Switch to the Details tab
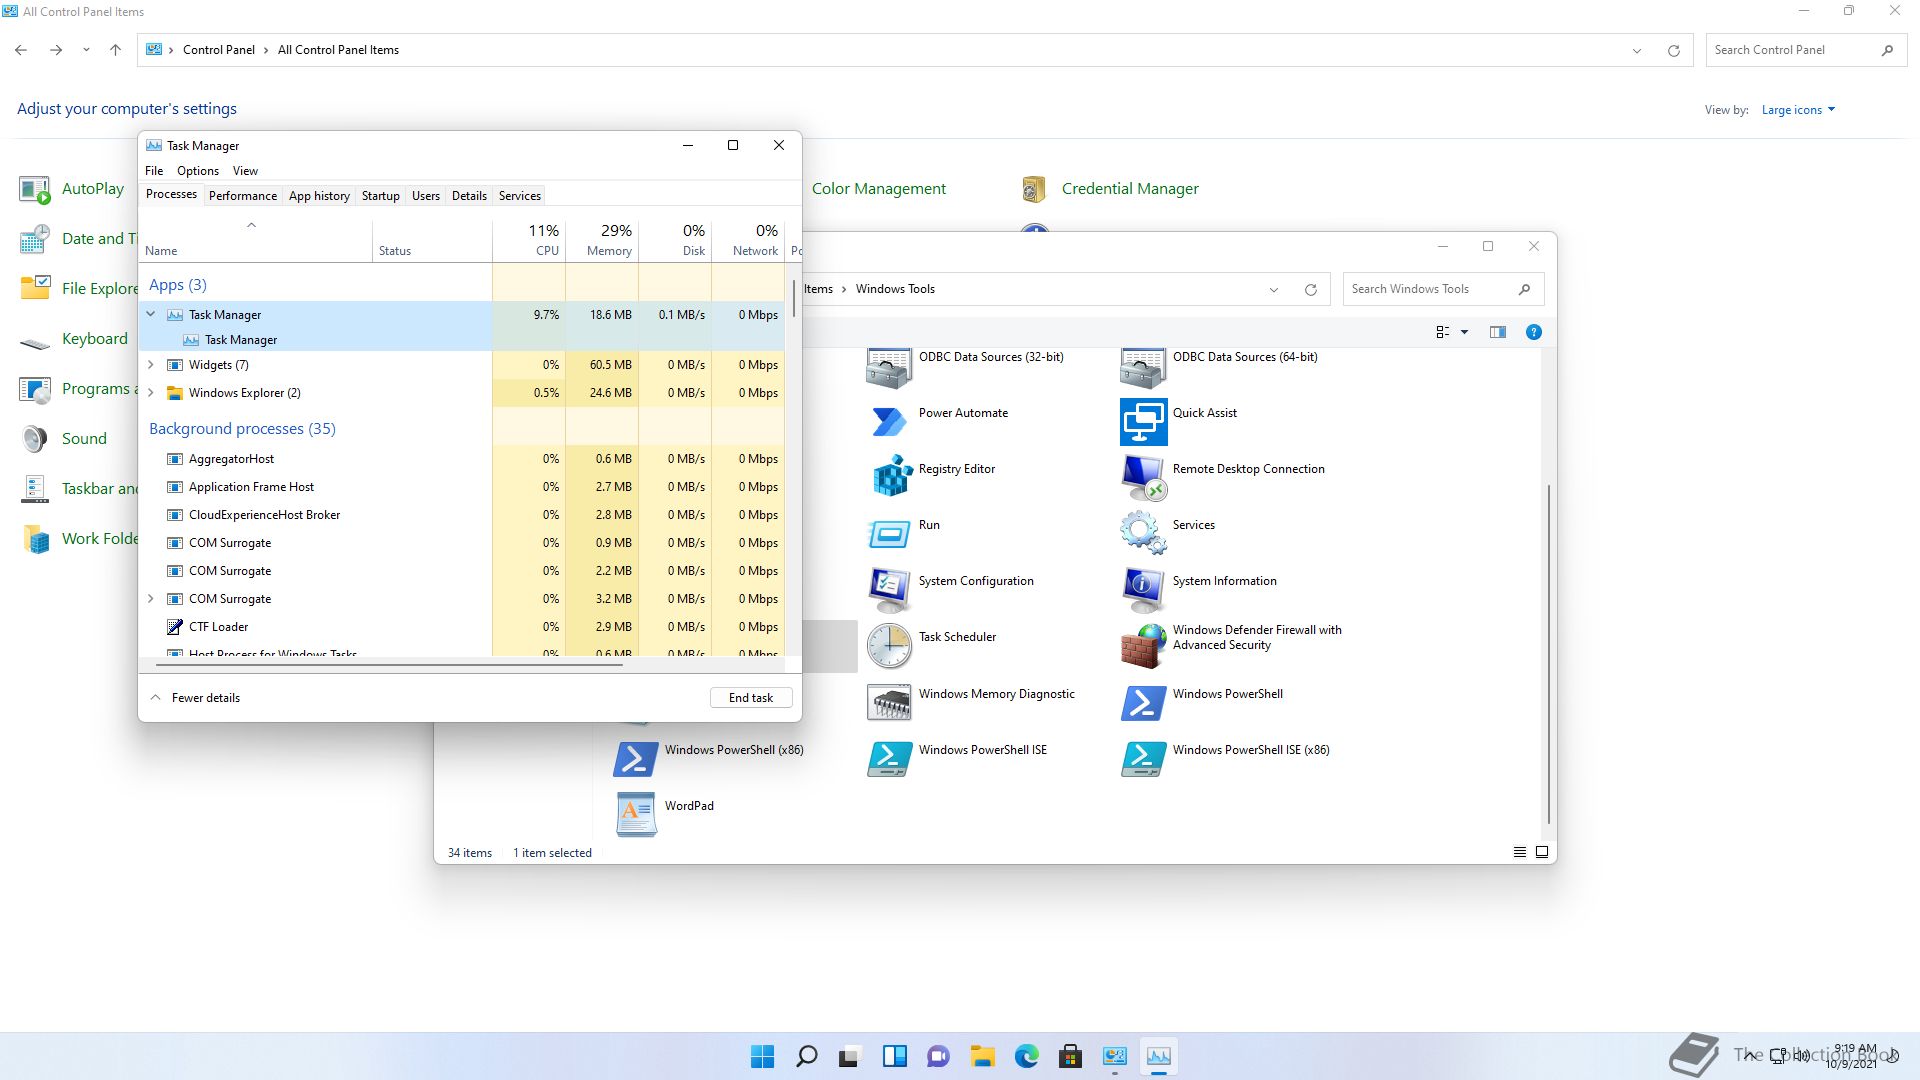This screenshot has height=1080, width=1920. [469, 196]
